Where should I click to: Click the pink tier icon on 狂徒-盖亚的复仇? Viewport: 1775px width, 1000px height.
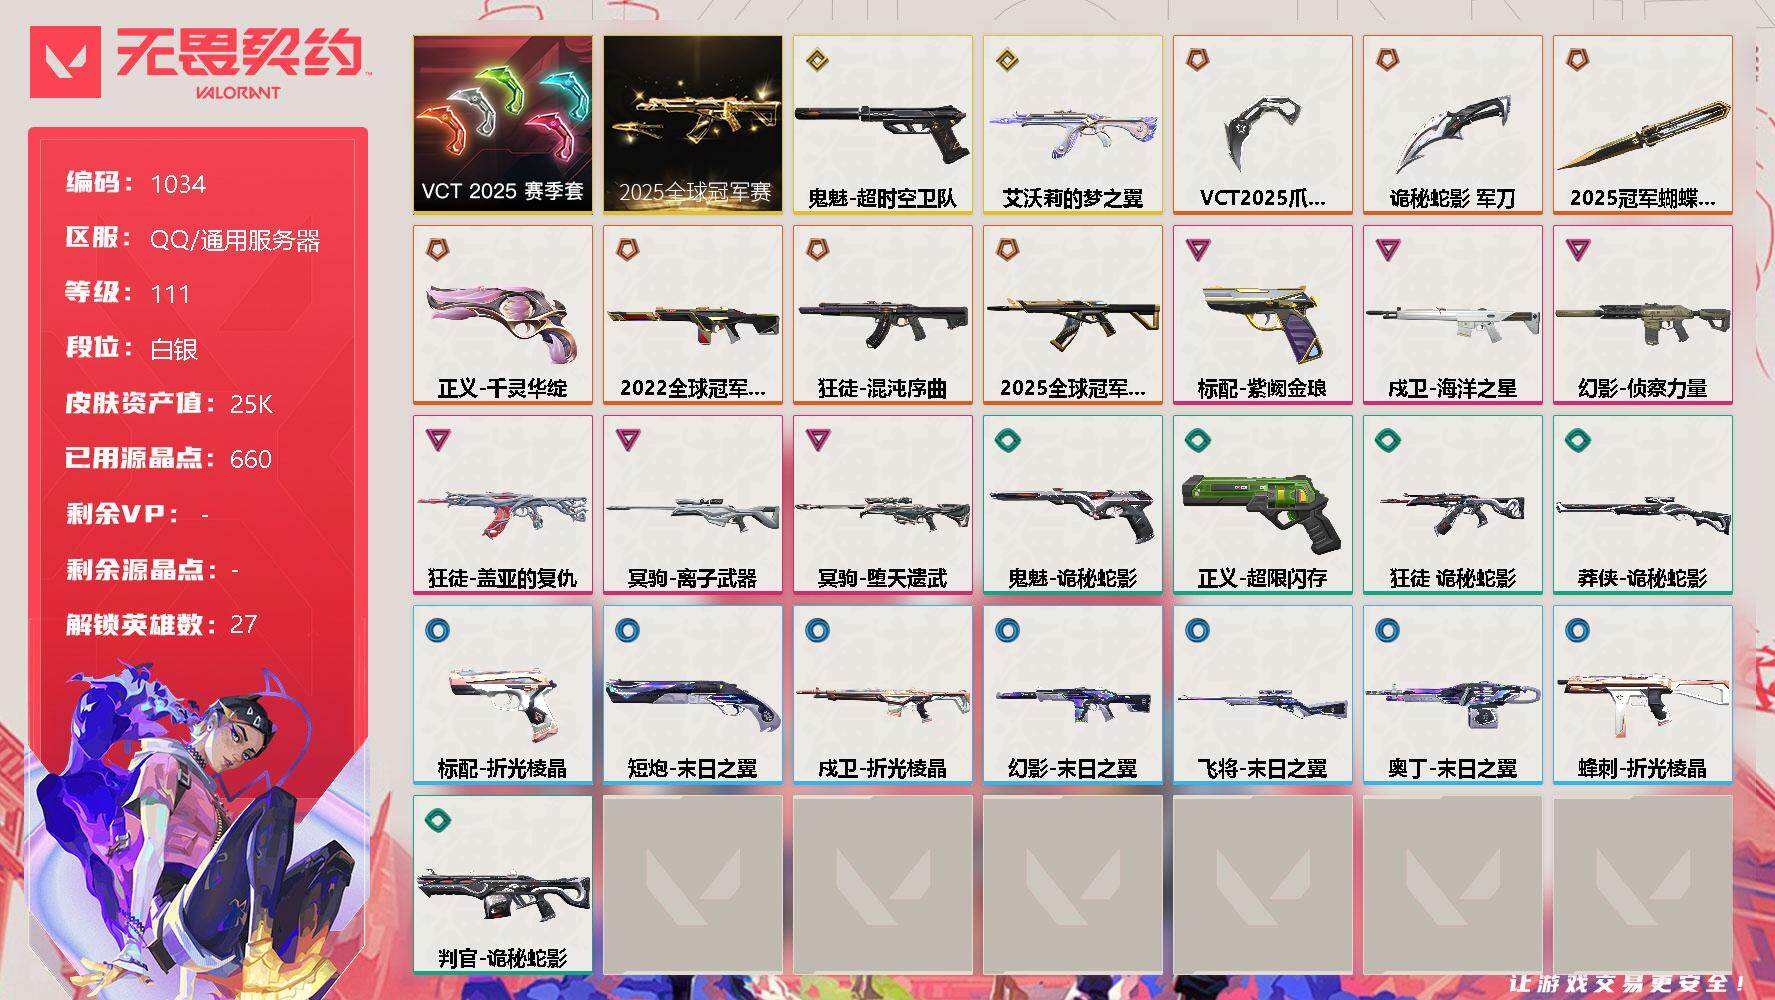click(437, 439)
